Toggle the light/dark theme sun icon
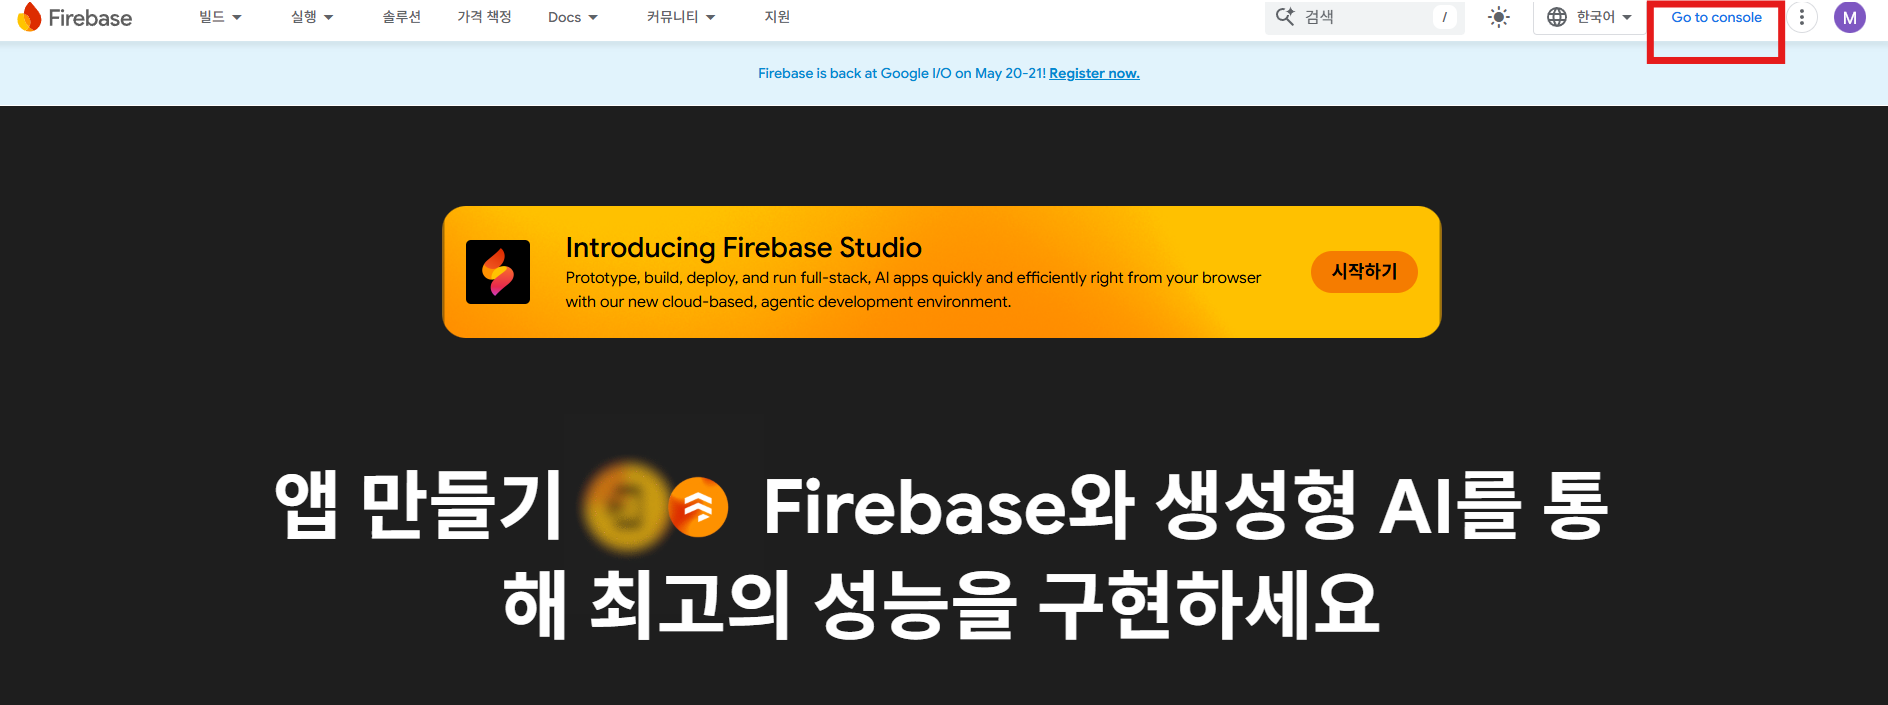Viewport: 1888px width, 705px height. click(1498, 17)
